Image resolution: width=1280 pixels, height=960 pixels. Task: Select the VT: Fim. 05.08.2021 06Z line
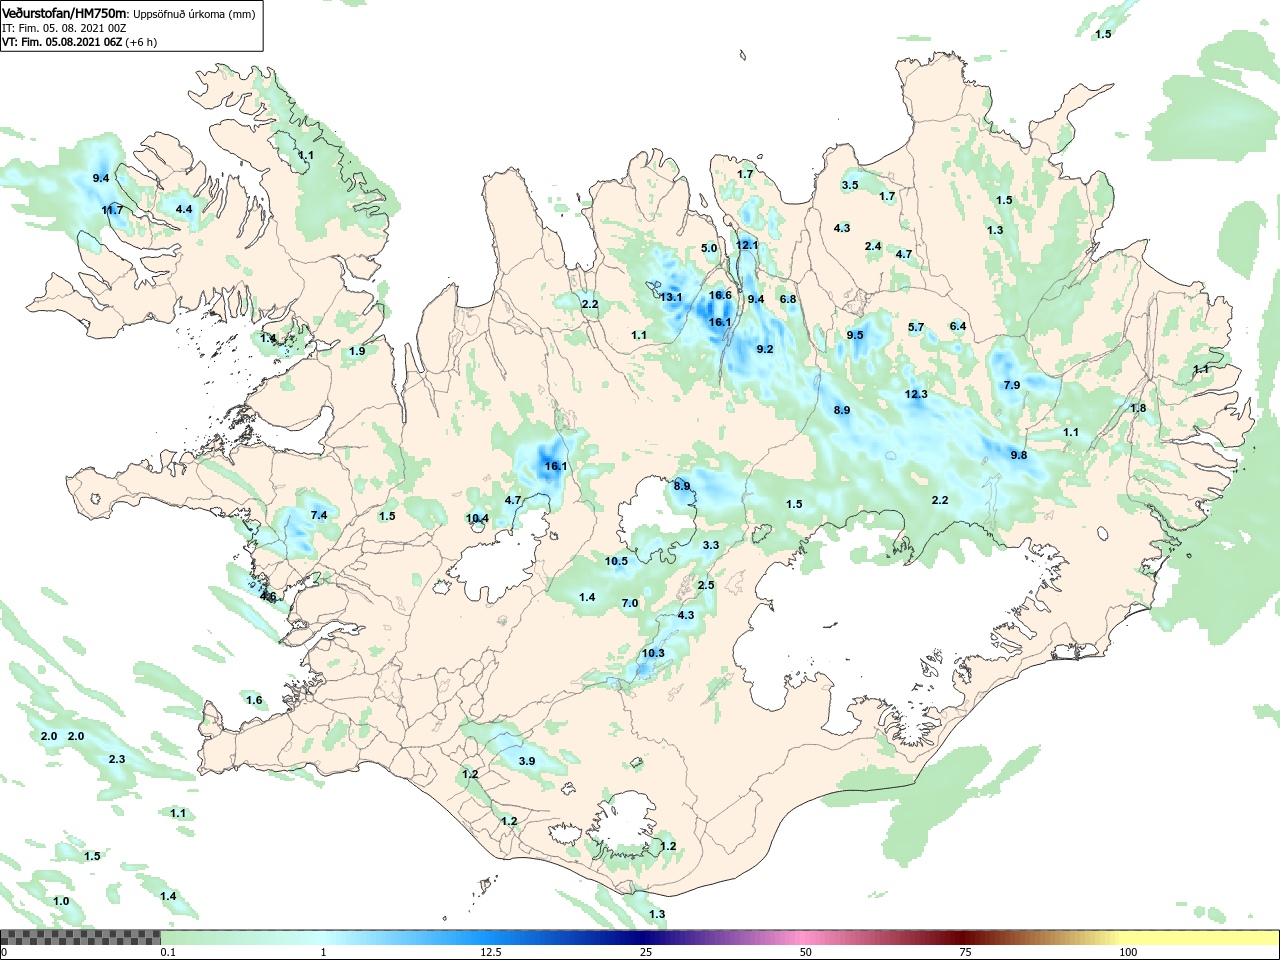coord(63,42)
